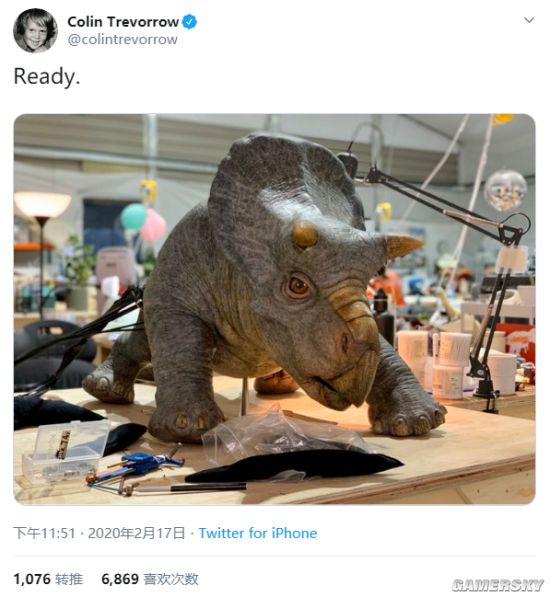Click the triceratops nose horn in the photo
550x597 pixels.
tap(403, 244)
